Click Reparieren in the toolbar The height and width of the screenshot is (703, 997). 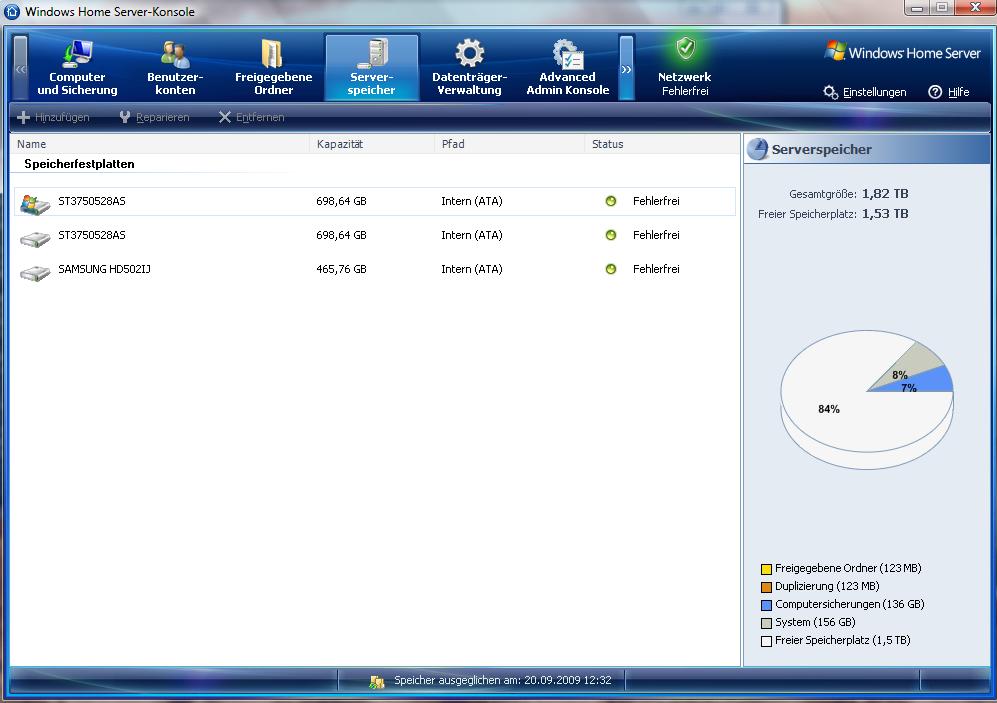[x=154, y=117]
